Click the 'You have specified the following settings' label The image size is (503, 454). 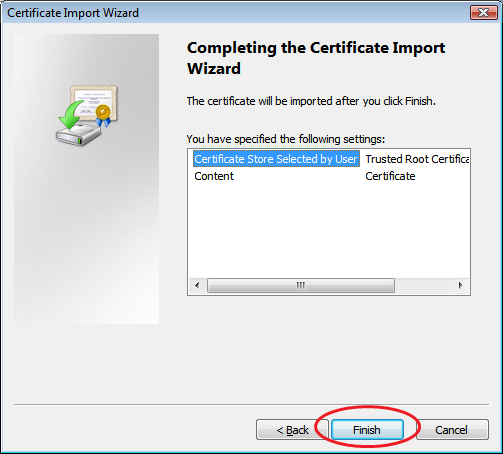pos(286,139)
